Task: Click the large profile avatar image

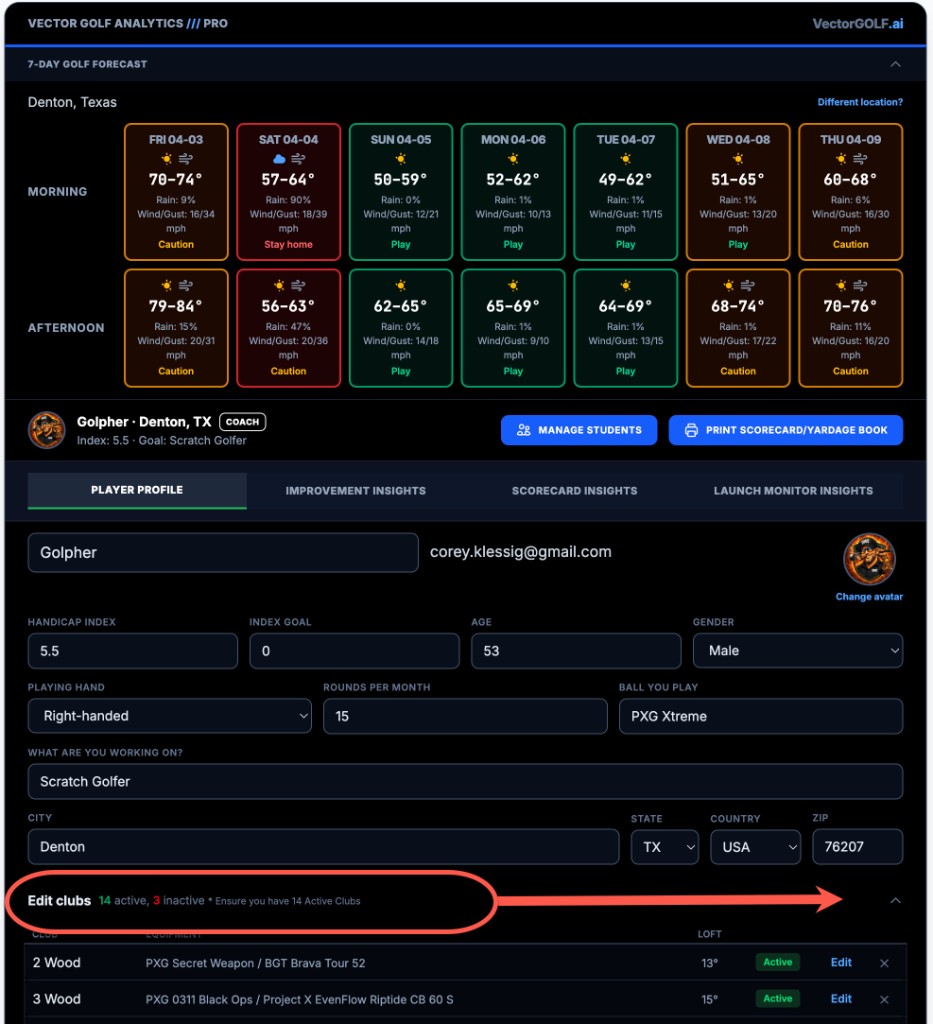Action: coord(869,559)
